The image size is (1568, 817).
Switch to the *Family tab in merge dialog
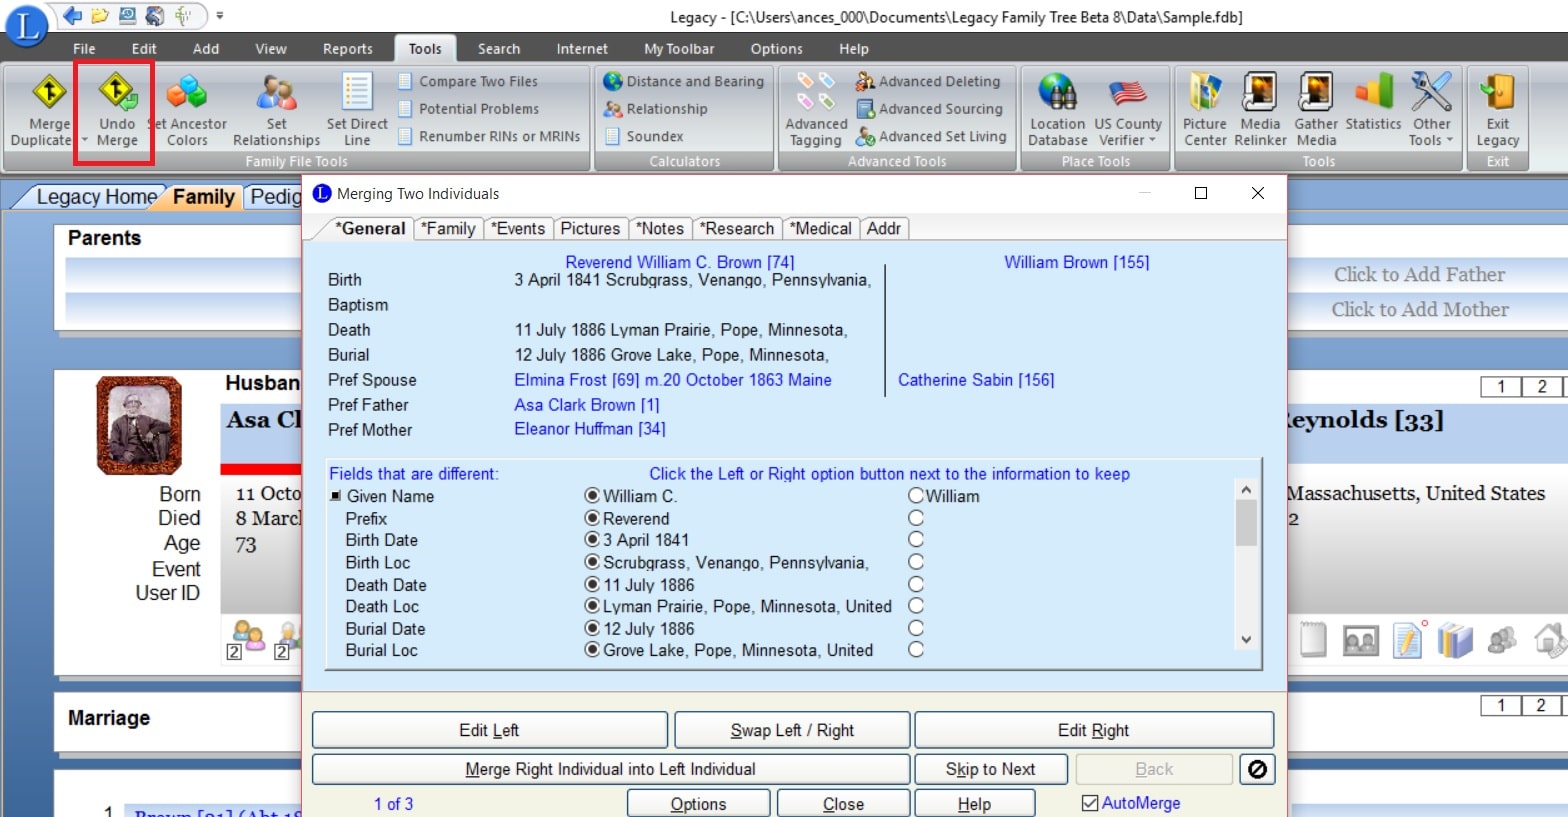click(448, 229)
